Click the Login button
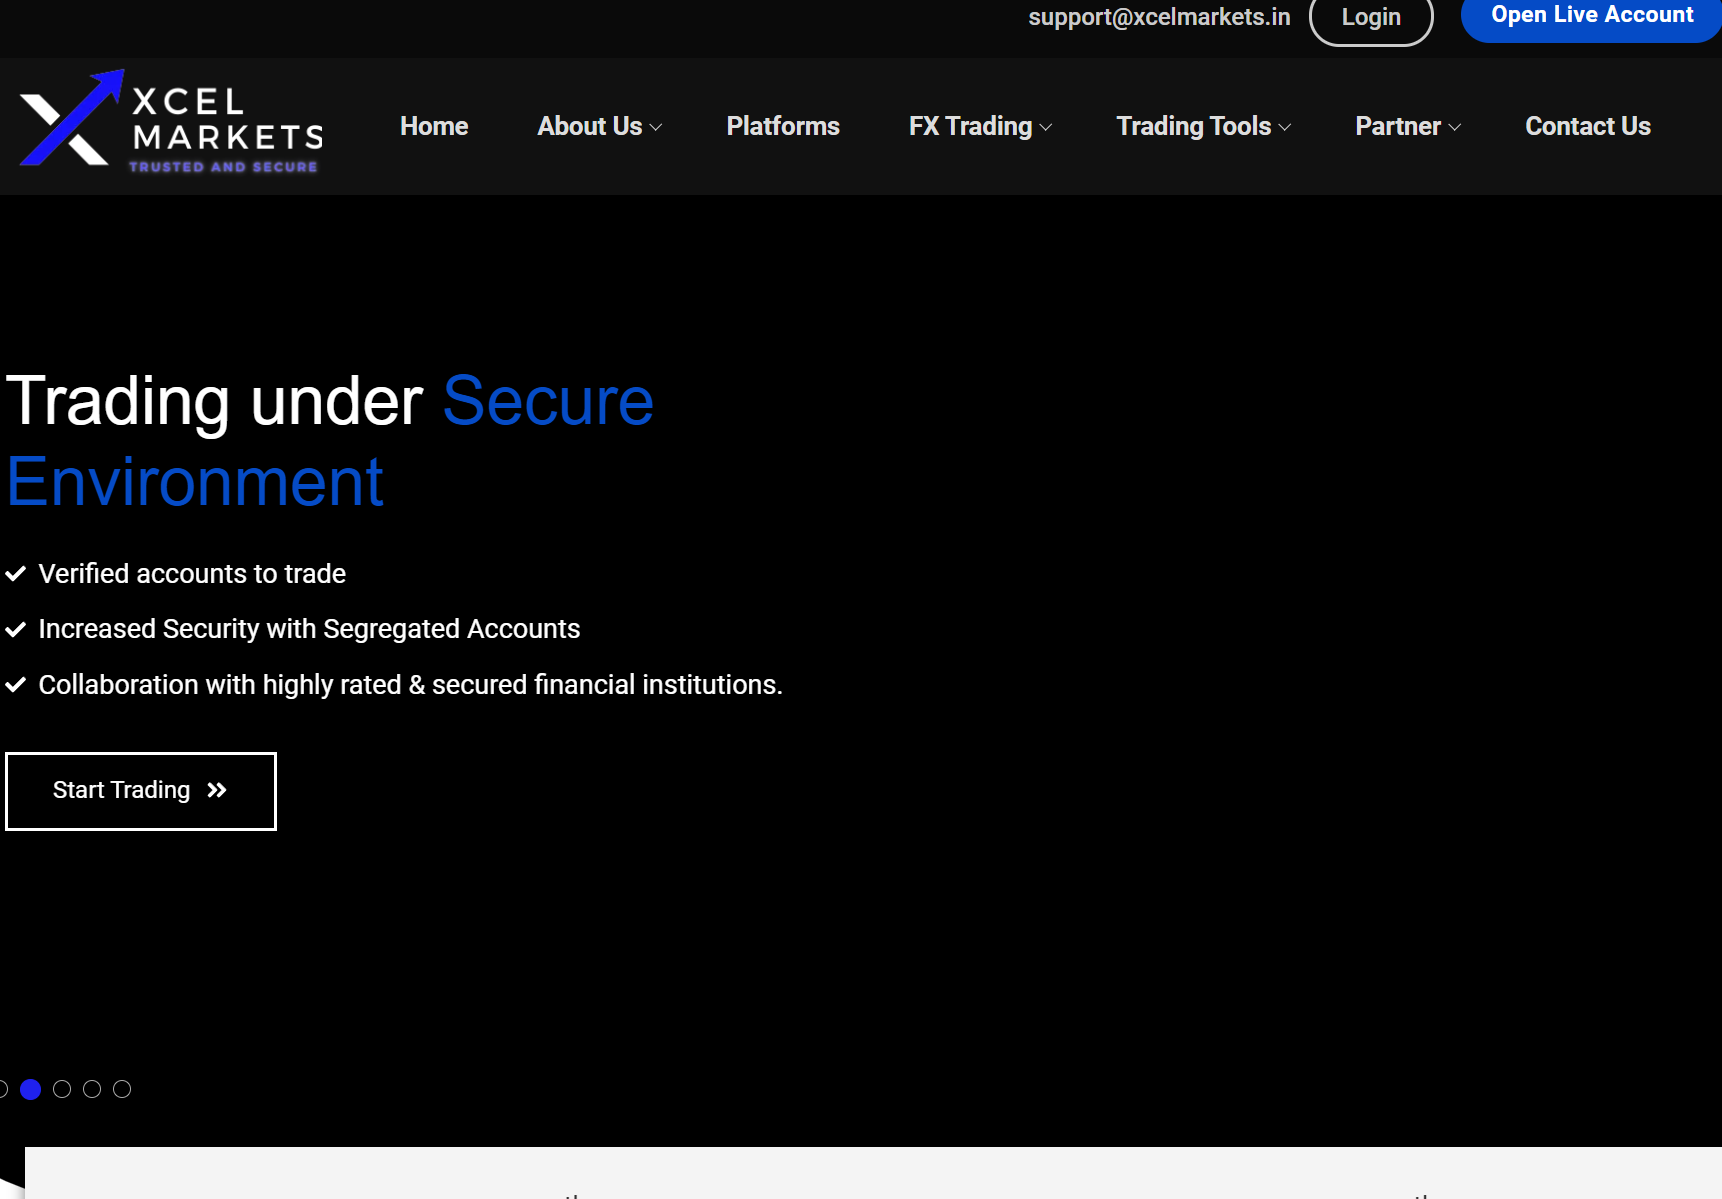Screen dimensions: 1722x1199 pyautogui.click(x=1371, y=18)
